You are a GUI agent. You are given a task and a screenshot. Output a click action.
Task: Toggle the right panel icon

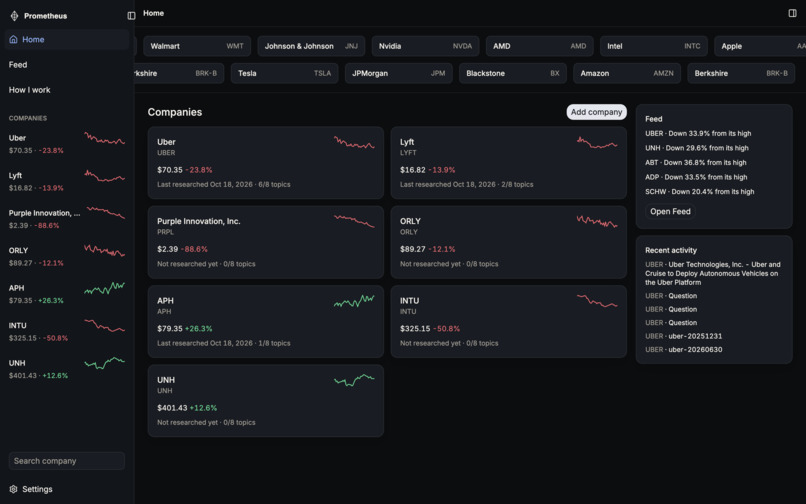click(792, 13)
